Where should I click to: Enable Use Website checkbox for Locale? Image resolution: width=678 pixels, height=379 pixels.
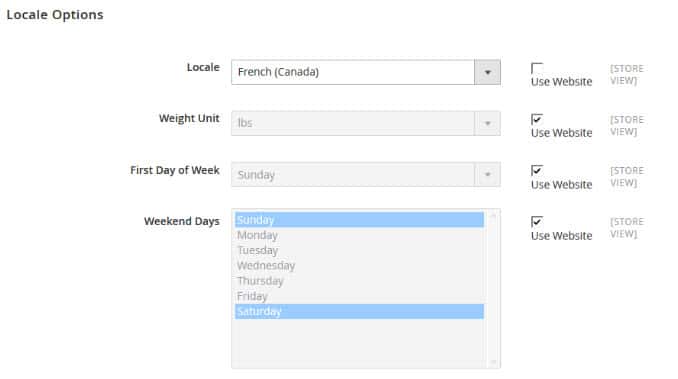coord(537,68)
